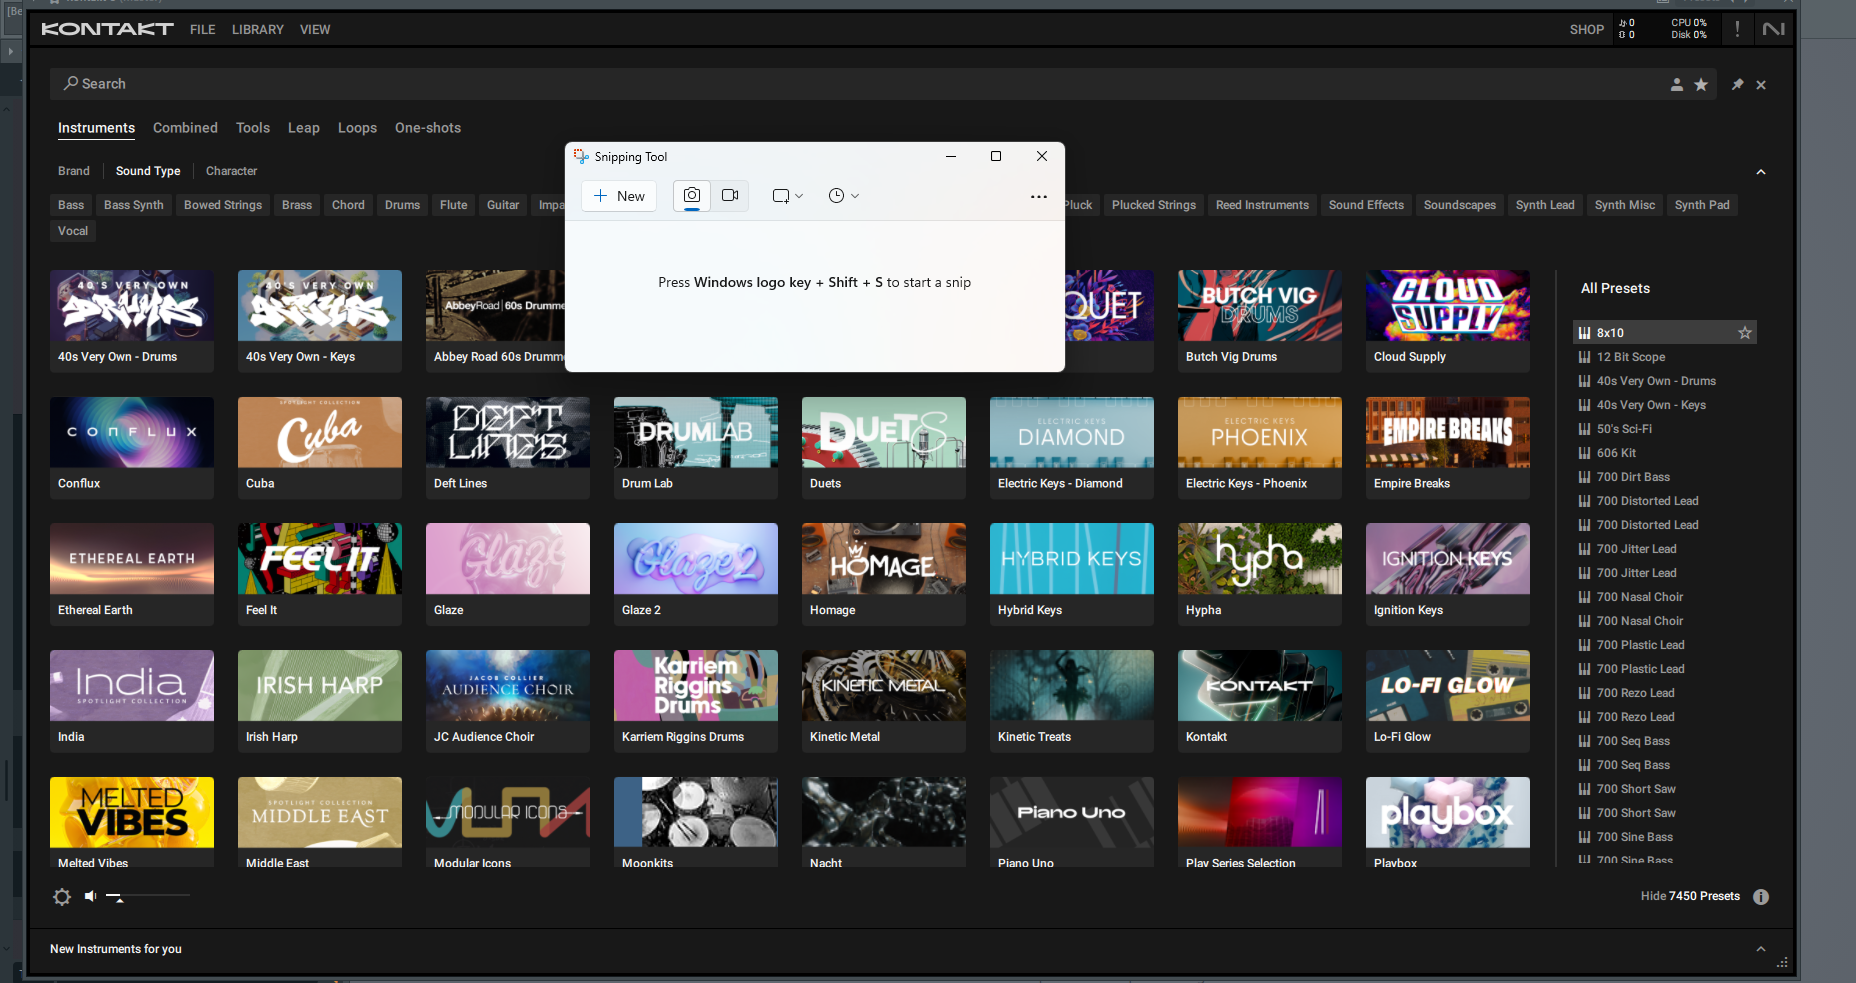This screenshot has width=1856, height=983.
Task: Toggle the Bass sound type tag
Action: pyautogui.click(x=71, y=205)
